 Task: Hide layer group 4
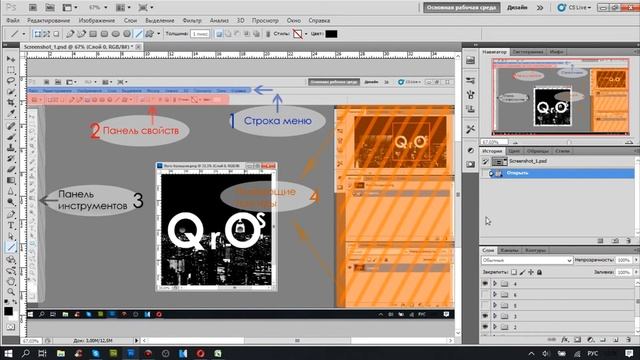[485, 283]
